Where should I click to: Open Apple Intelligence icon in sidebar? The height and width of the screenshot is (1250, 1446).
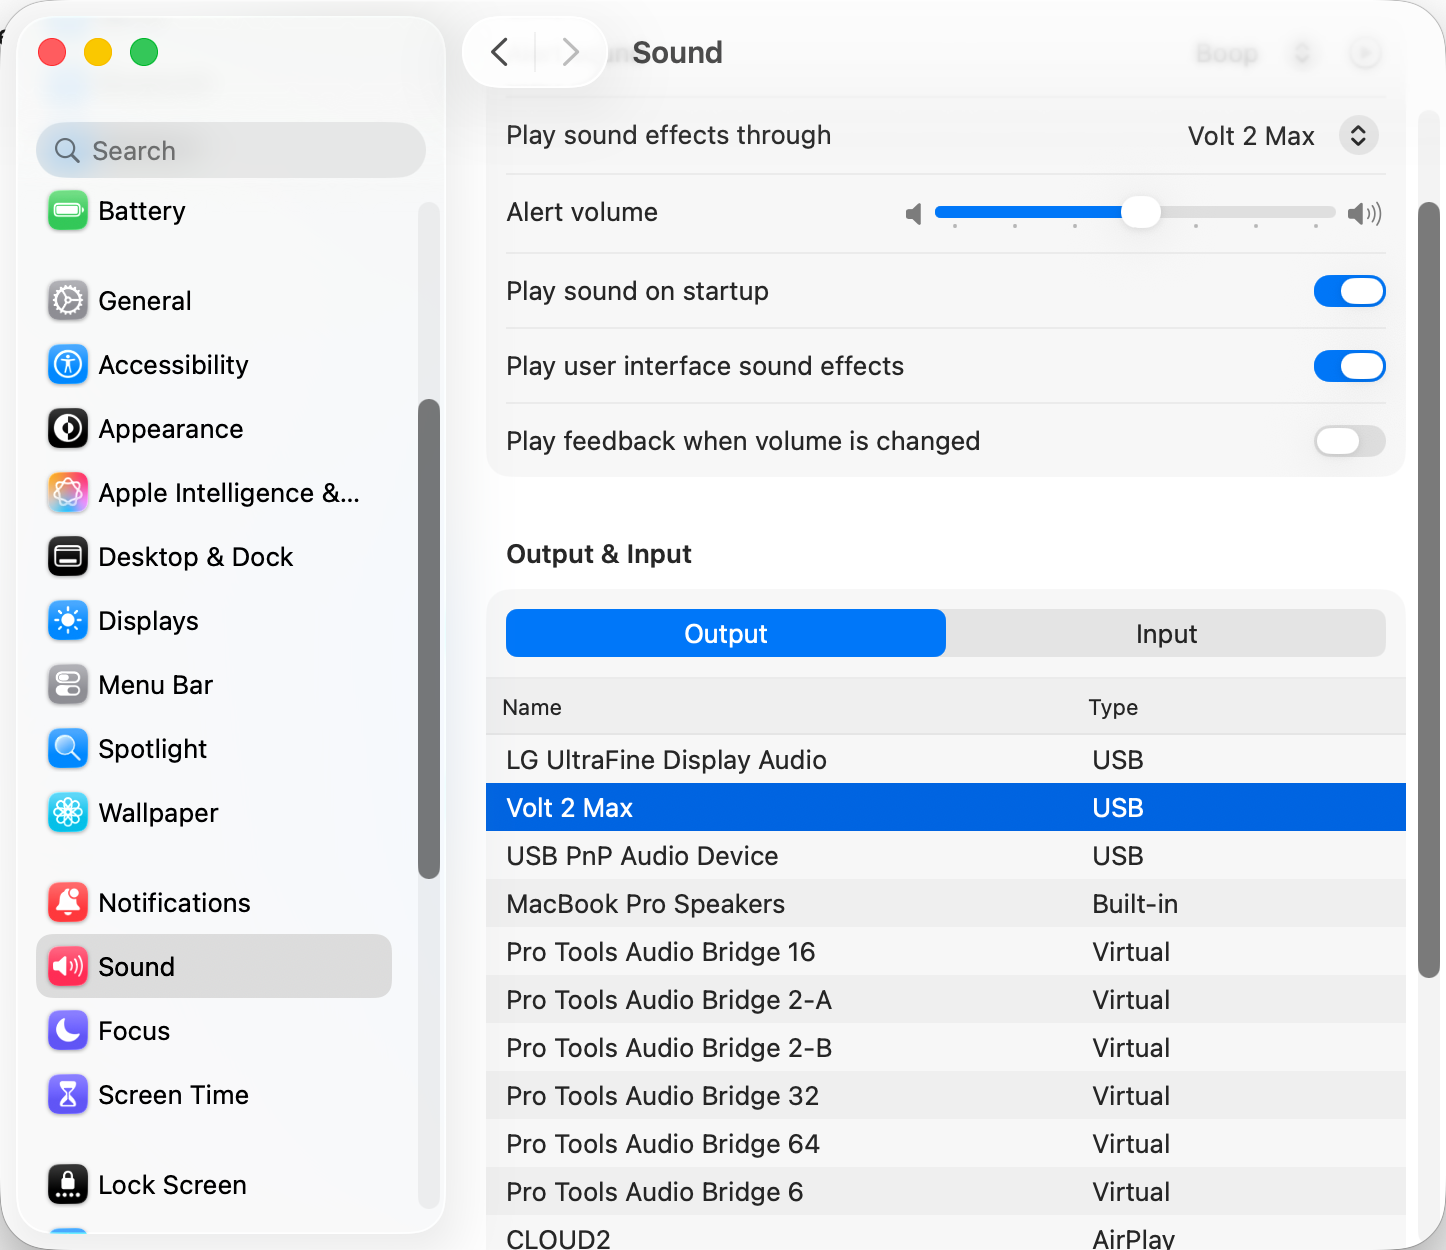(x=68, y=493)
